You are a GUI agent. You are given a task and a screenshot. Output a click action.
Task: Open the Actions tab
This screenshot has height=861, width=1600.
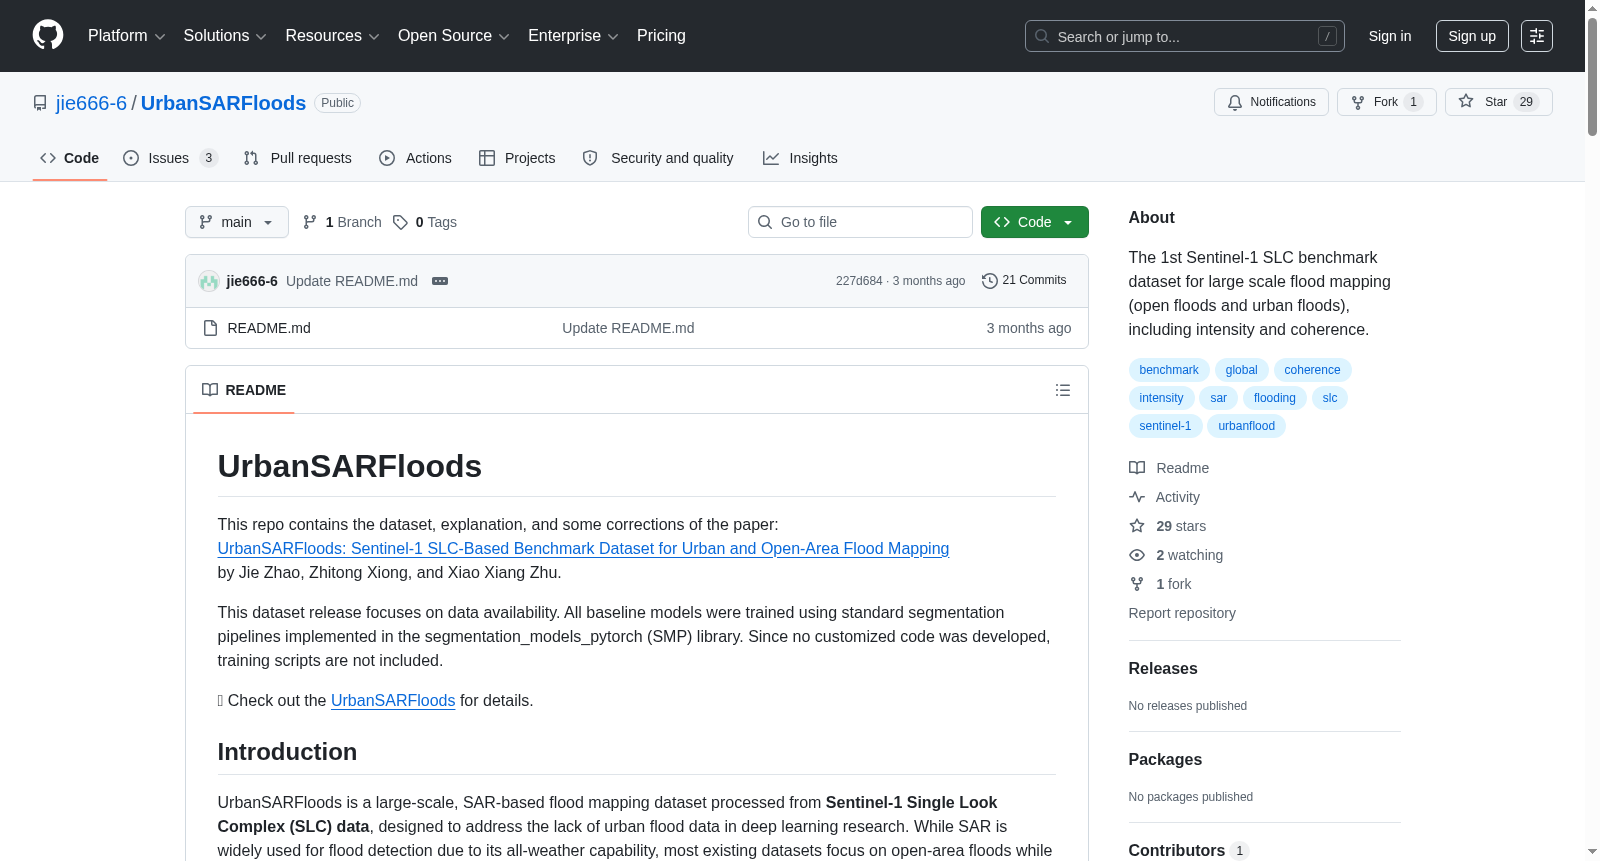pyautogui.click(x=416, y=158)
